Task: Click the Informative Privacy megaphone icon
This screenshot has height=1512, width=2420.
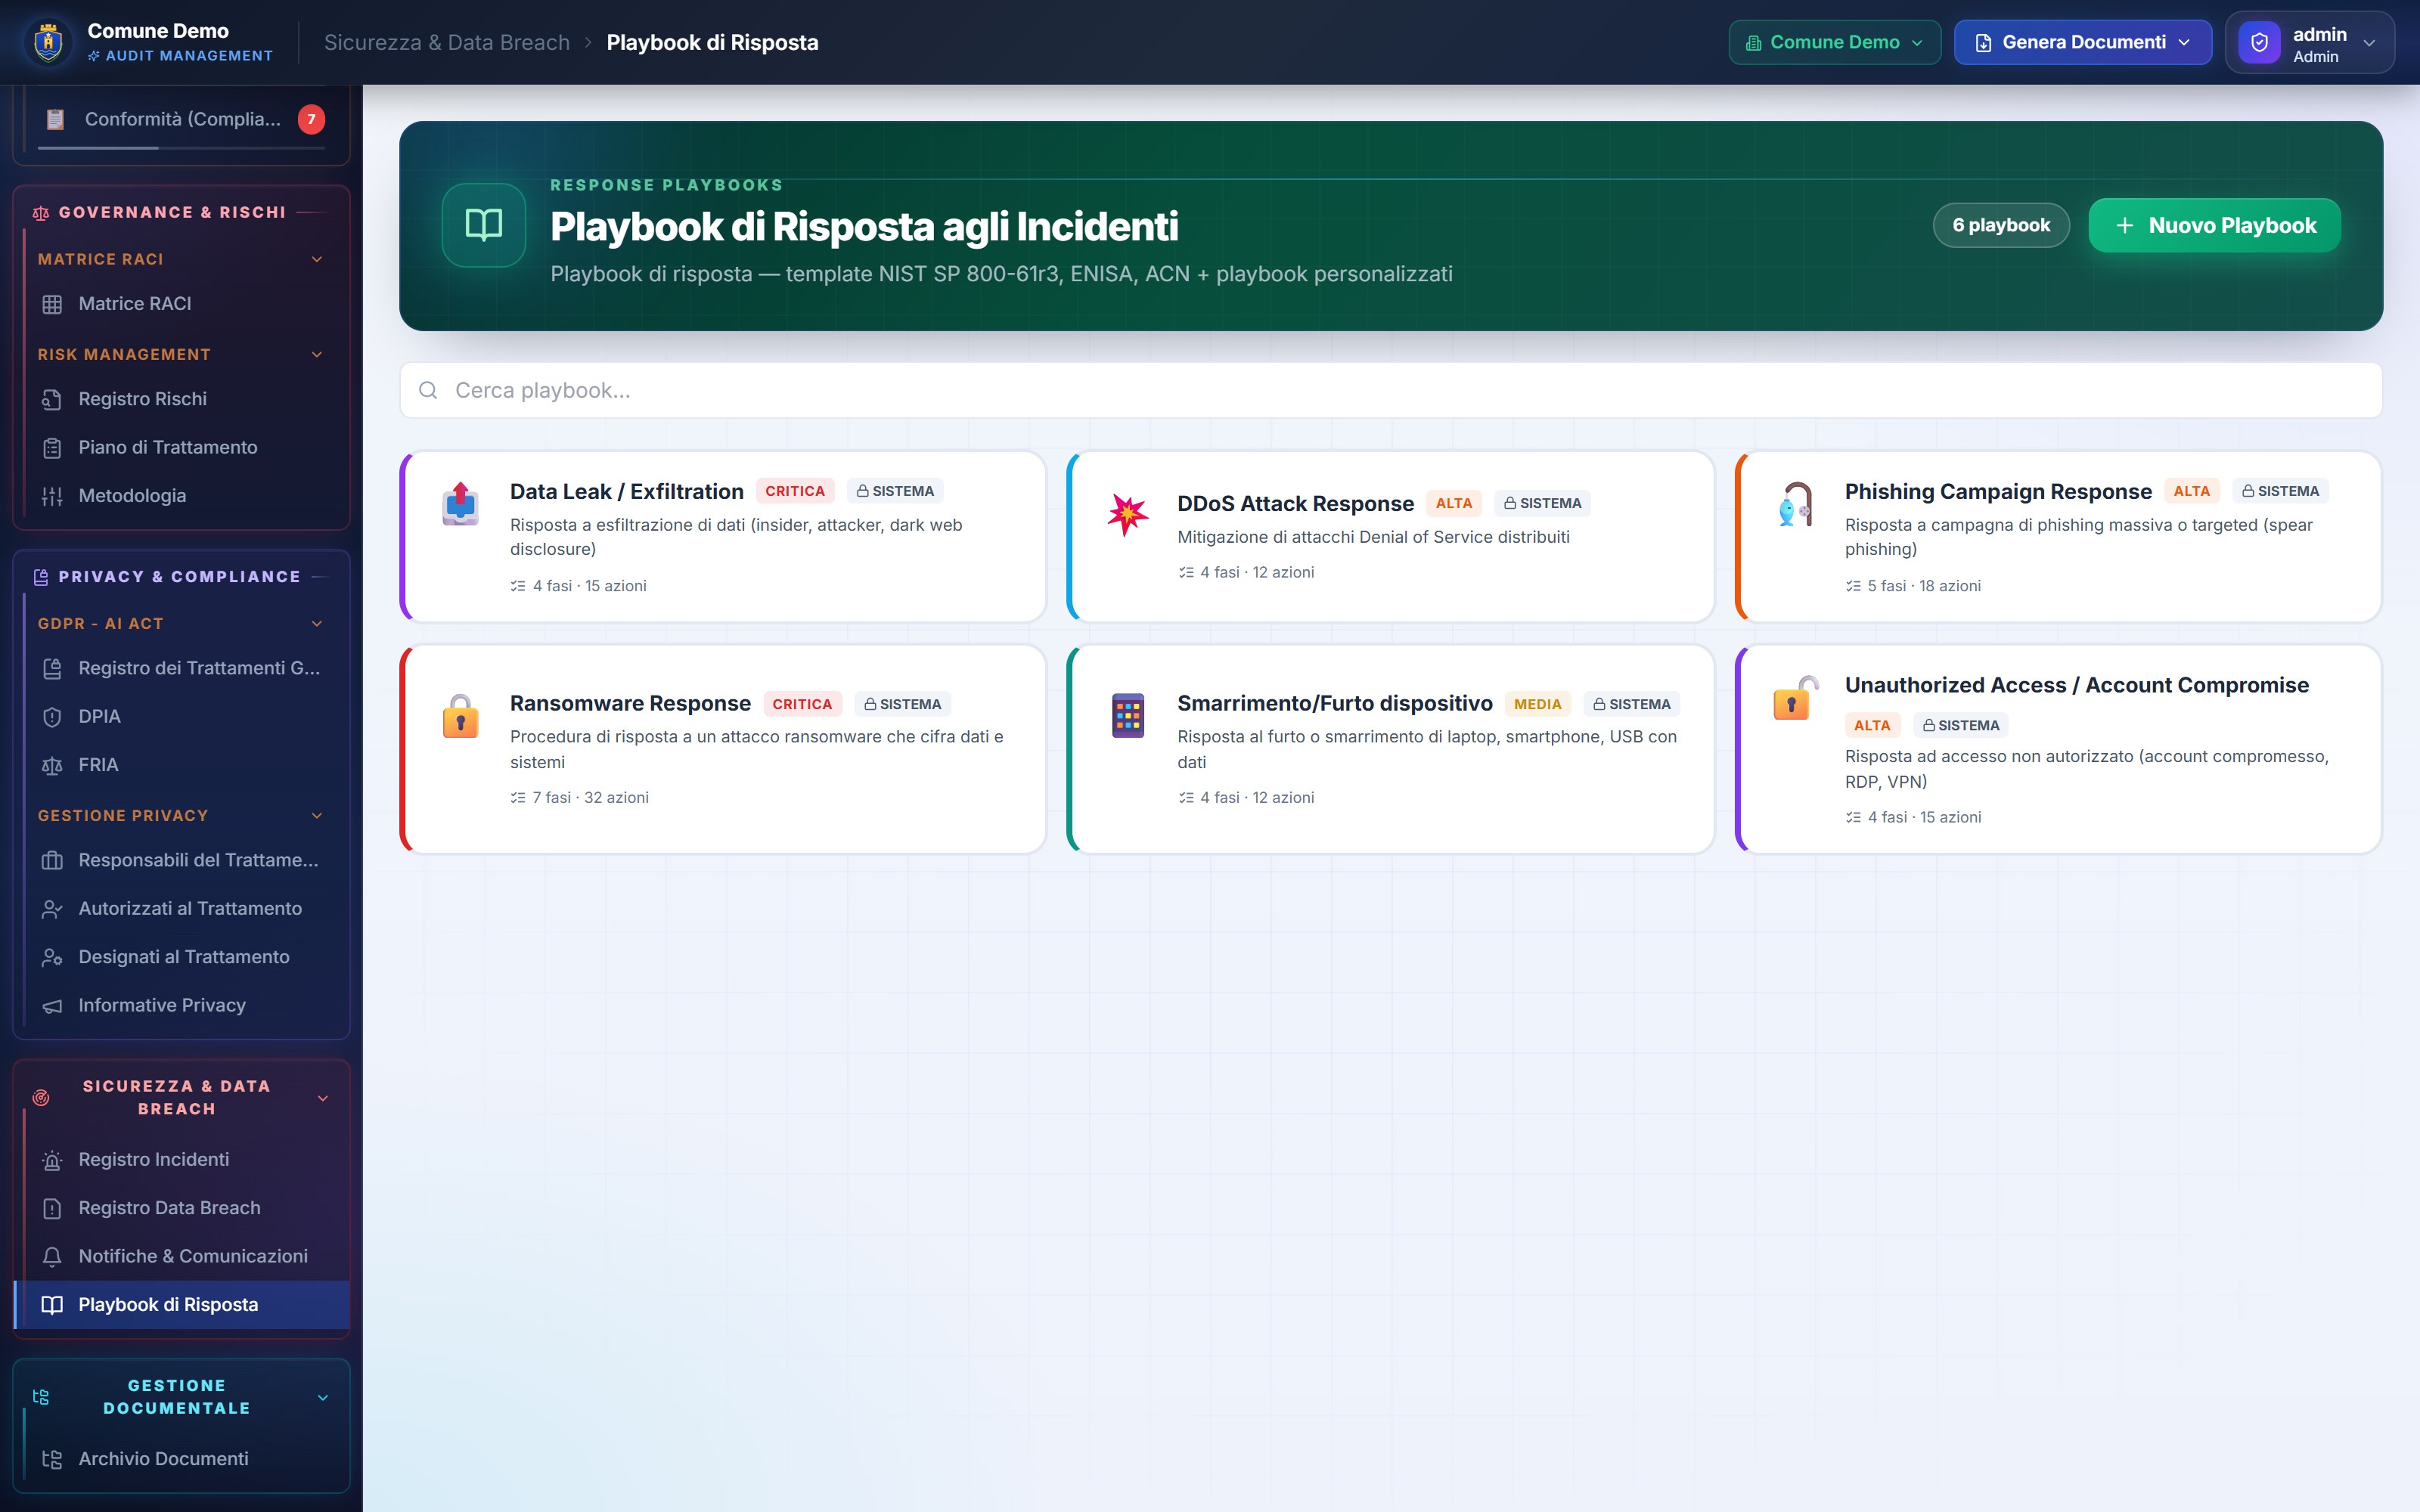Action: tap(52, 1006)
